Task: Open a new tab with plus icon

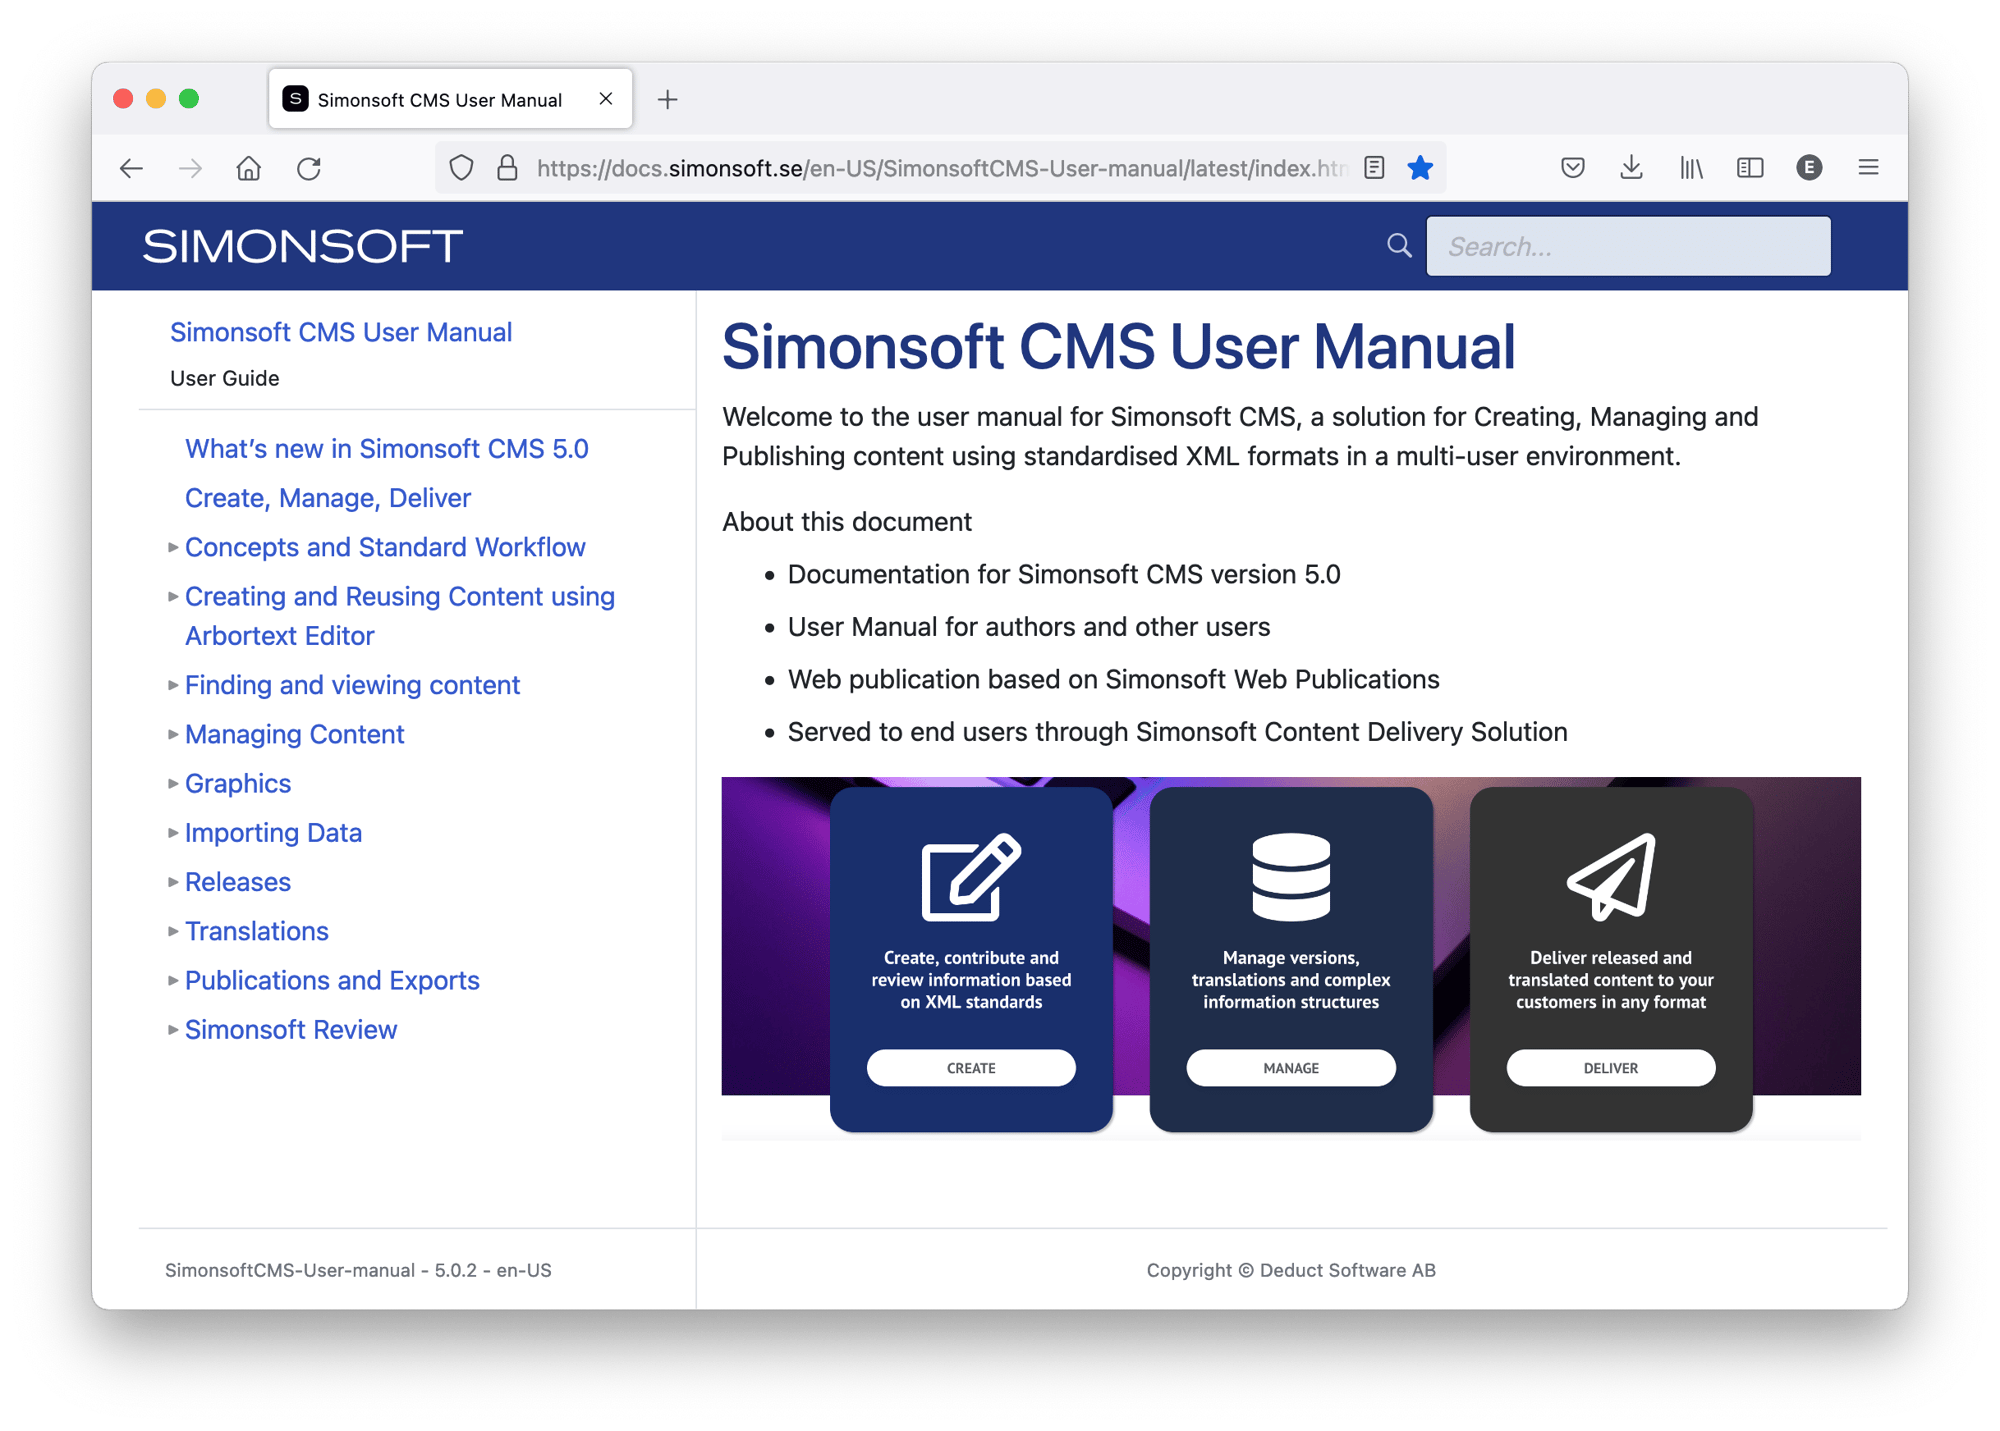Action: pyautogui.click(x=667, y=99)
